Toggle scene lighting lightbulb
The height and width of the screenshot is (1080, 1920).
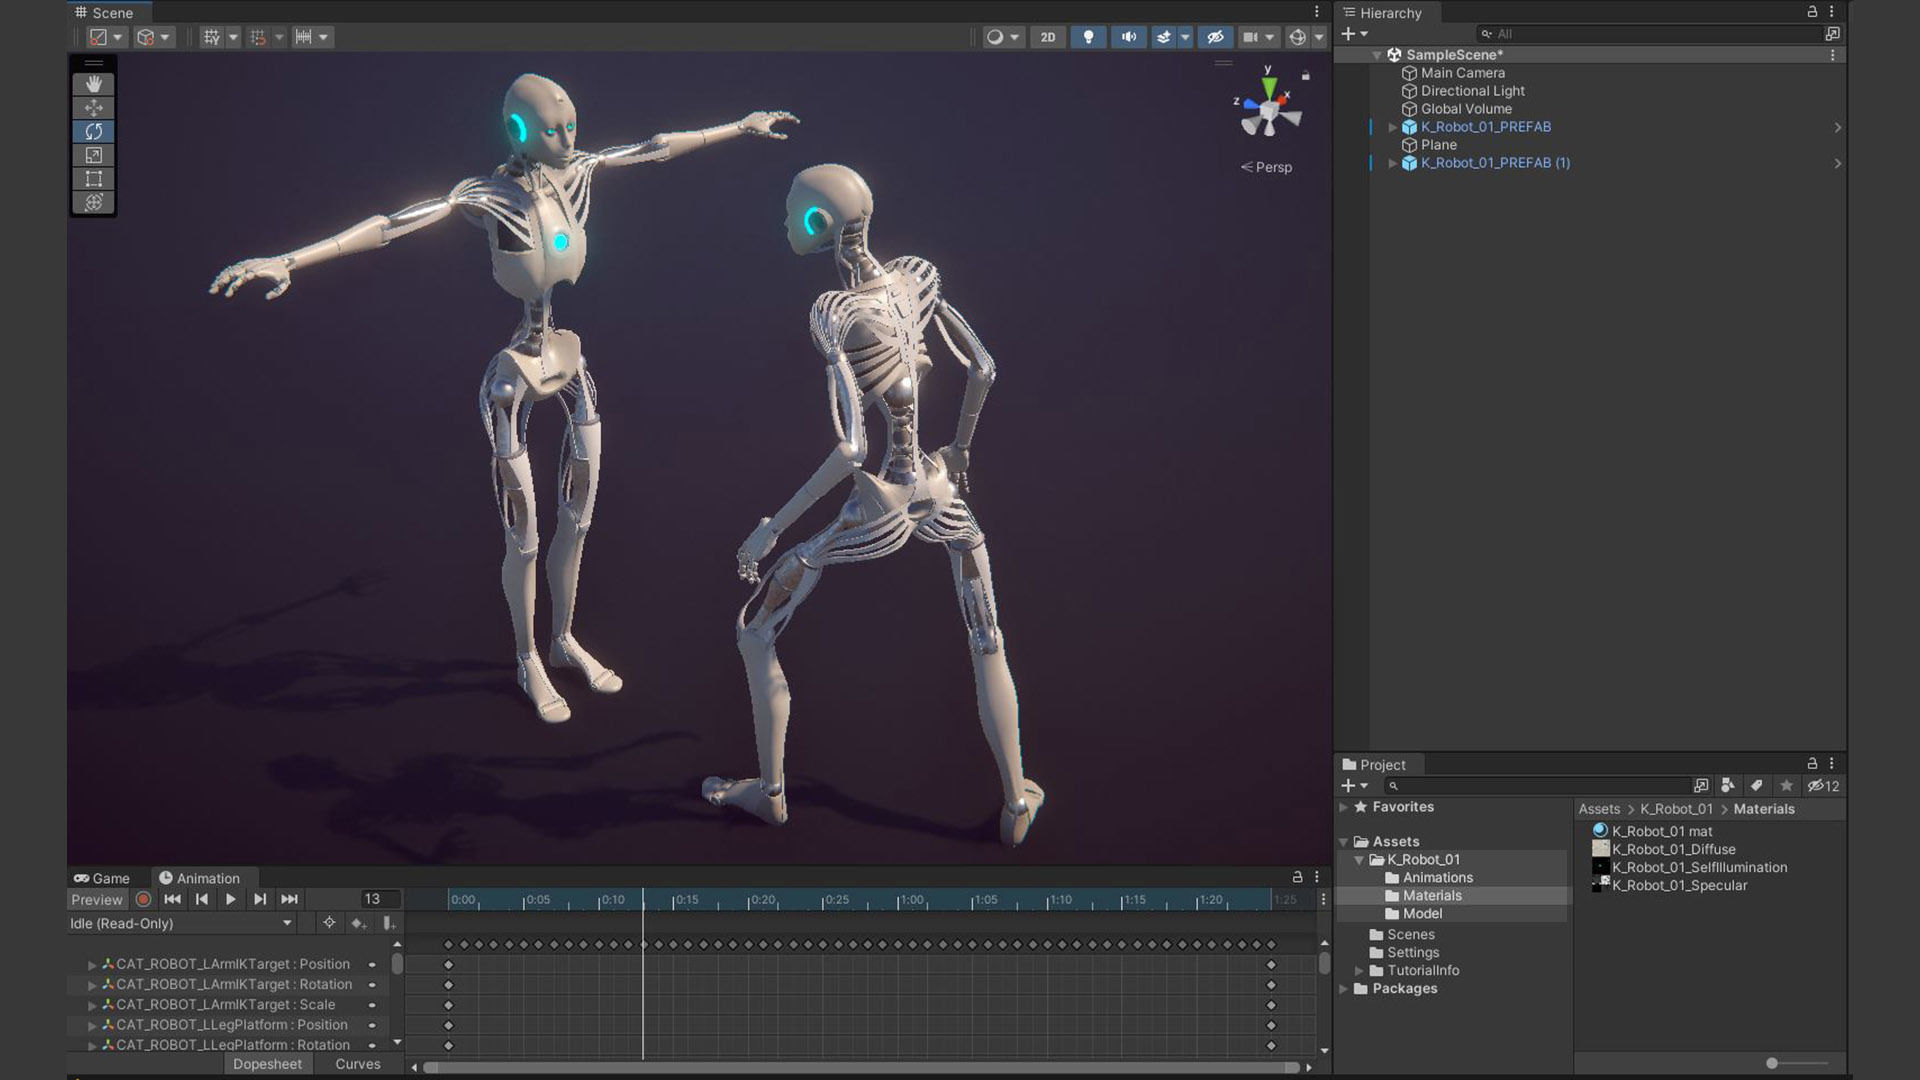[1088, 37]
